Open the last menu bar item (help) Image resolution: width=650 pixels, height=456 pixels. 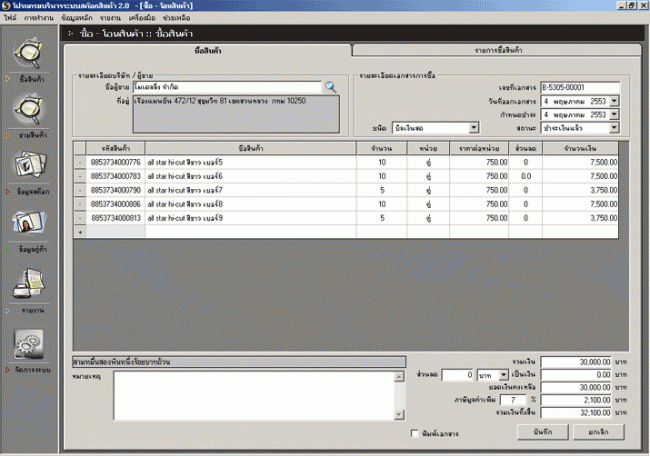[x=177, y=18]
